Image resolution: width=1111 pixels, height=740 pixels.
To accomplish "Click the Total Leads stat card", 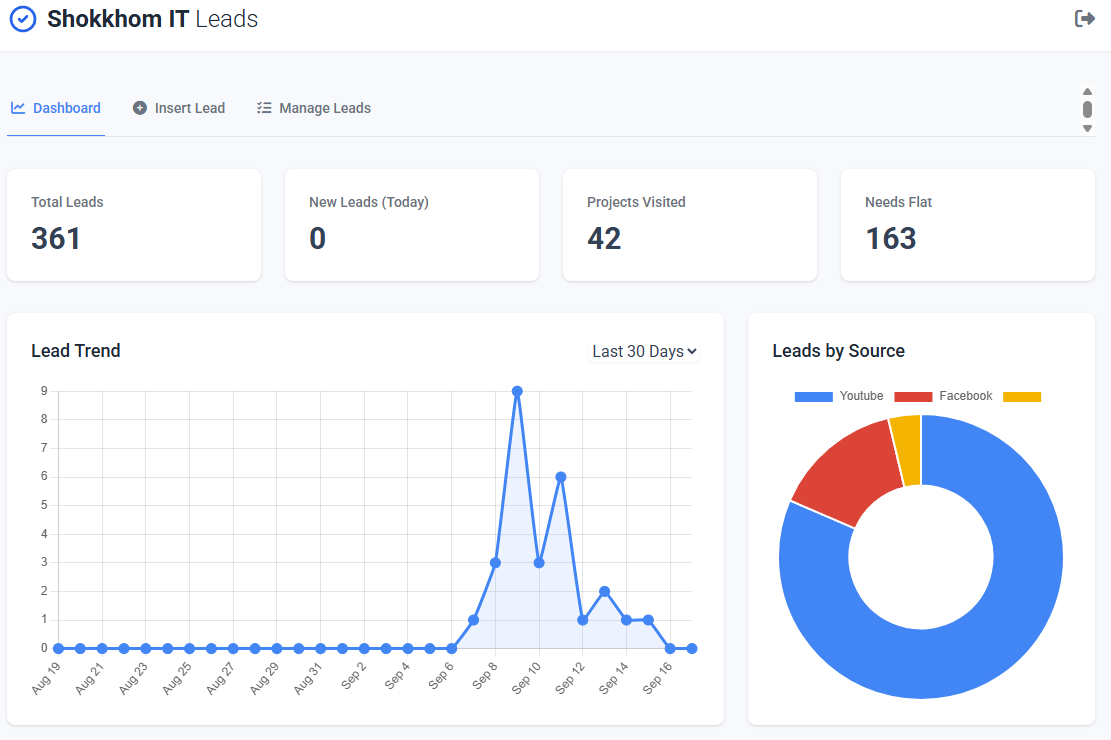I will coord(133,224).
